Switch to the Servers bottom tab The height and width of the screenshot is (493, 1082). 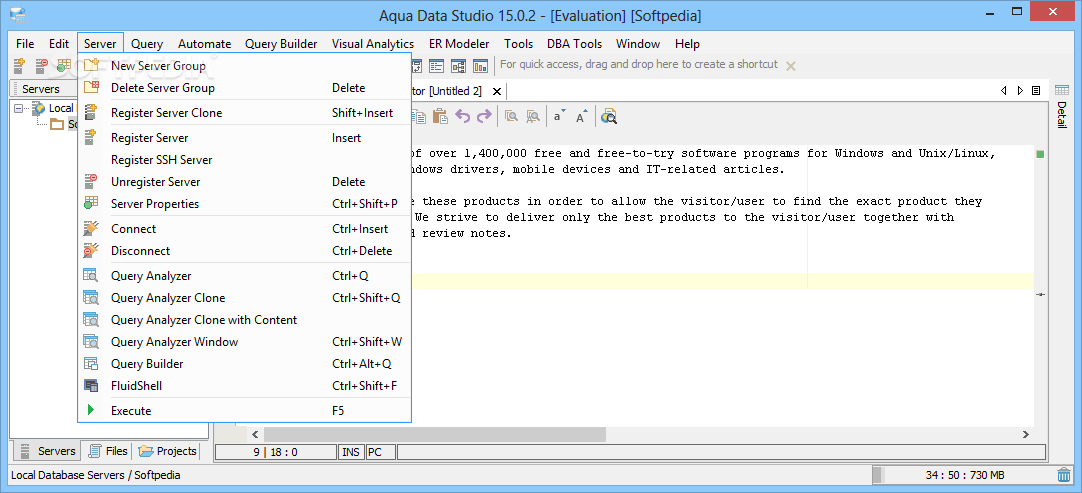tap(47, 451)
